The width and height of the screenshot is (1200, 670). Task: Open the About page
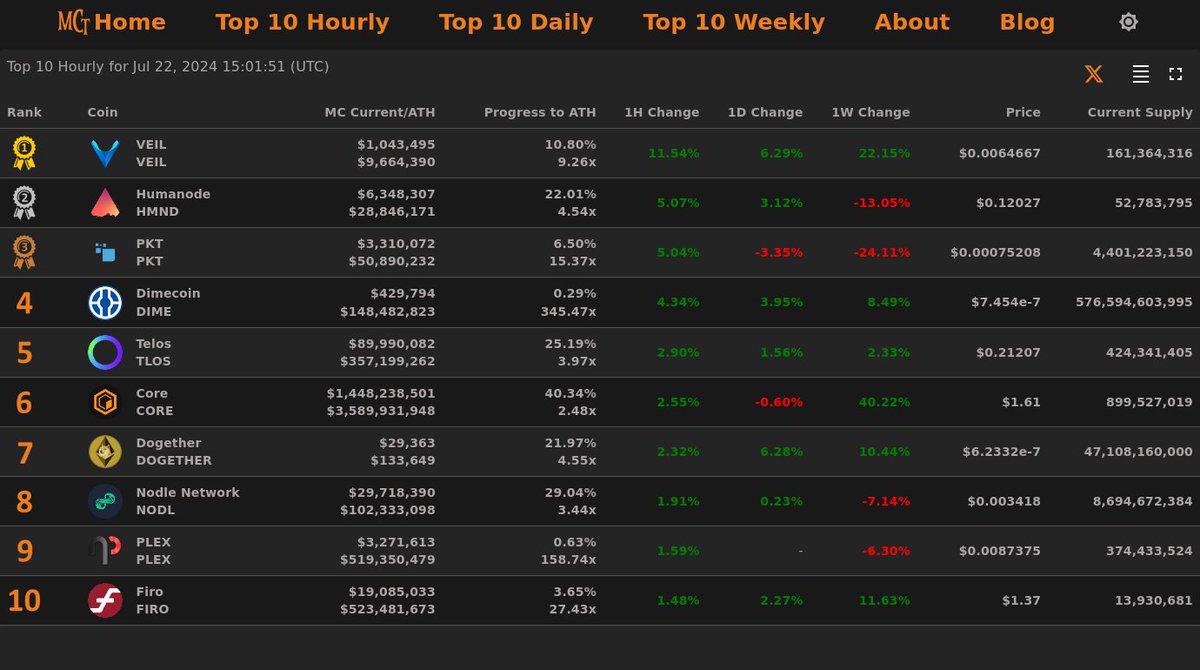pyautogui.click(x=912, y=22)
